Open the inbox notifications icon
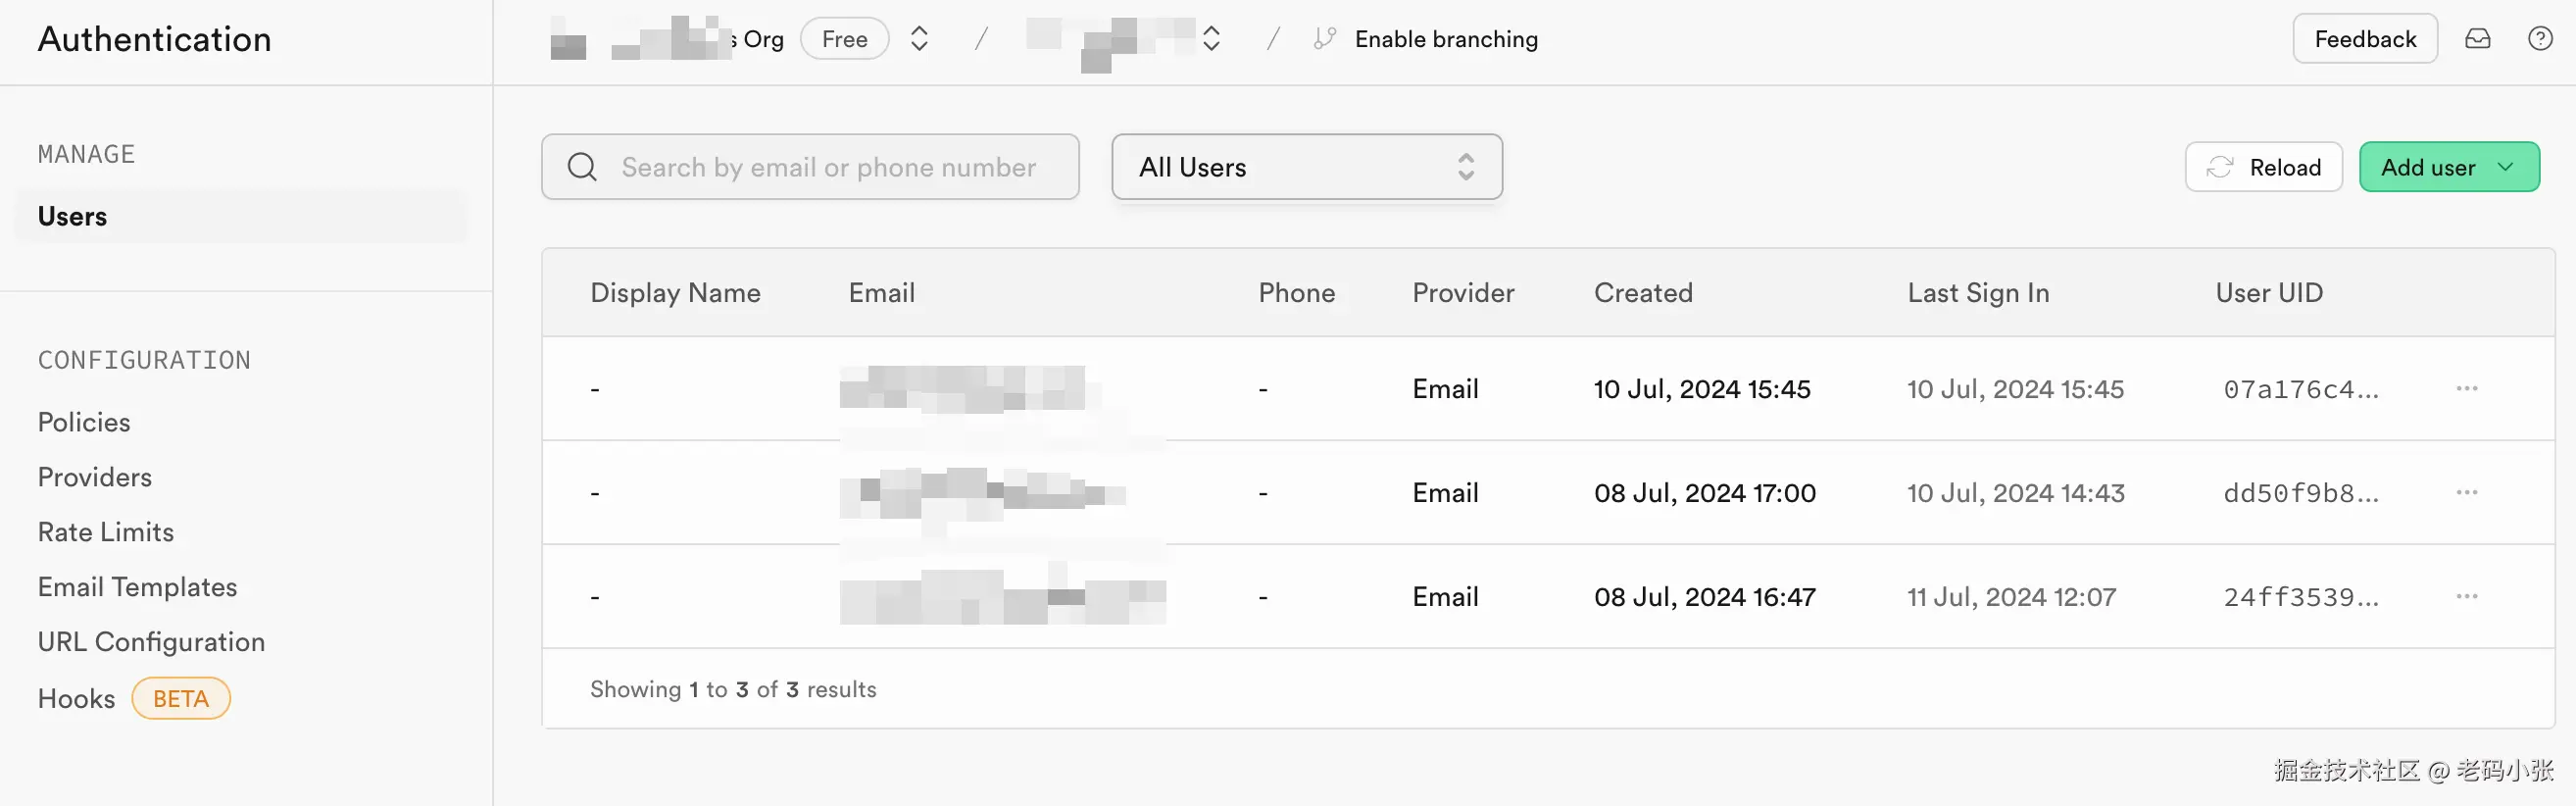Viewport: 2576px width, 806px height. point(2477,39)
